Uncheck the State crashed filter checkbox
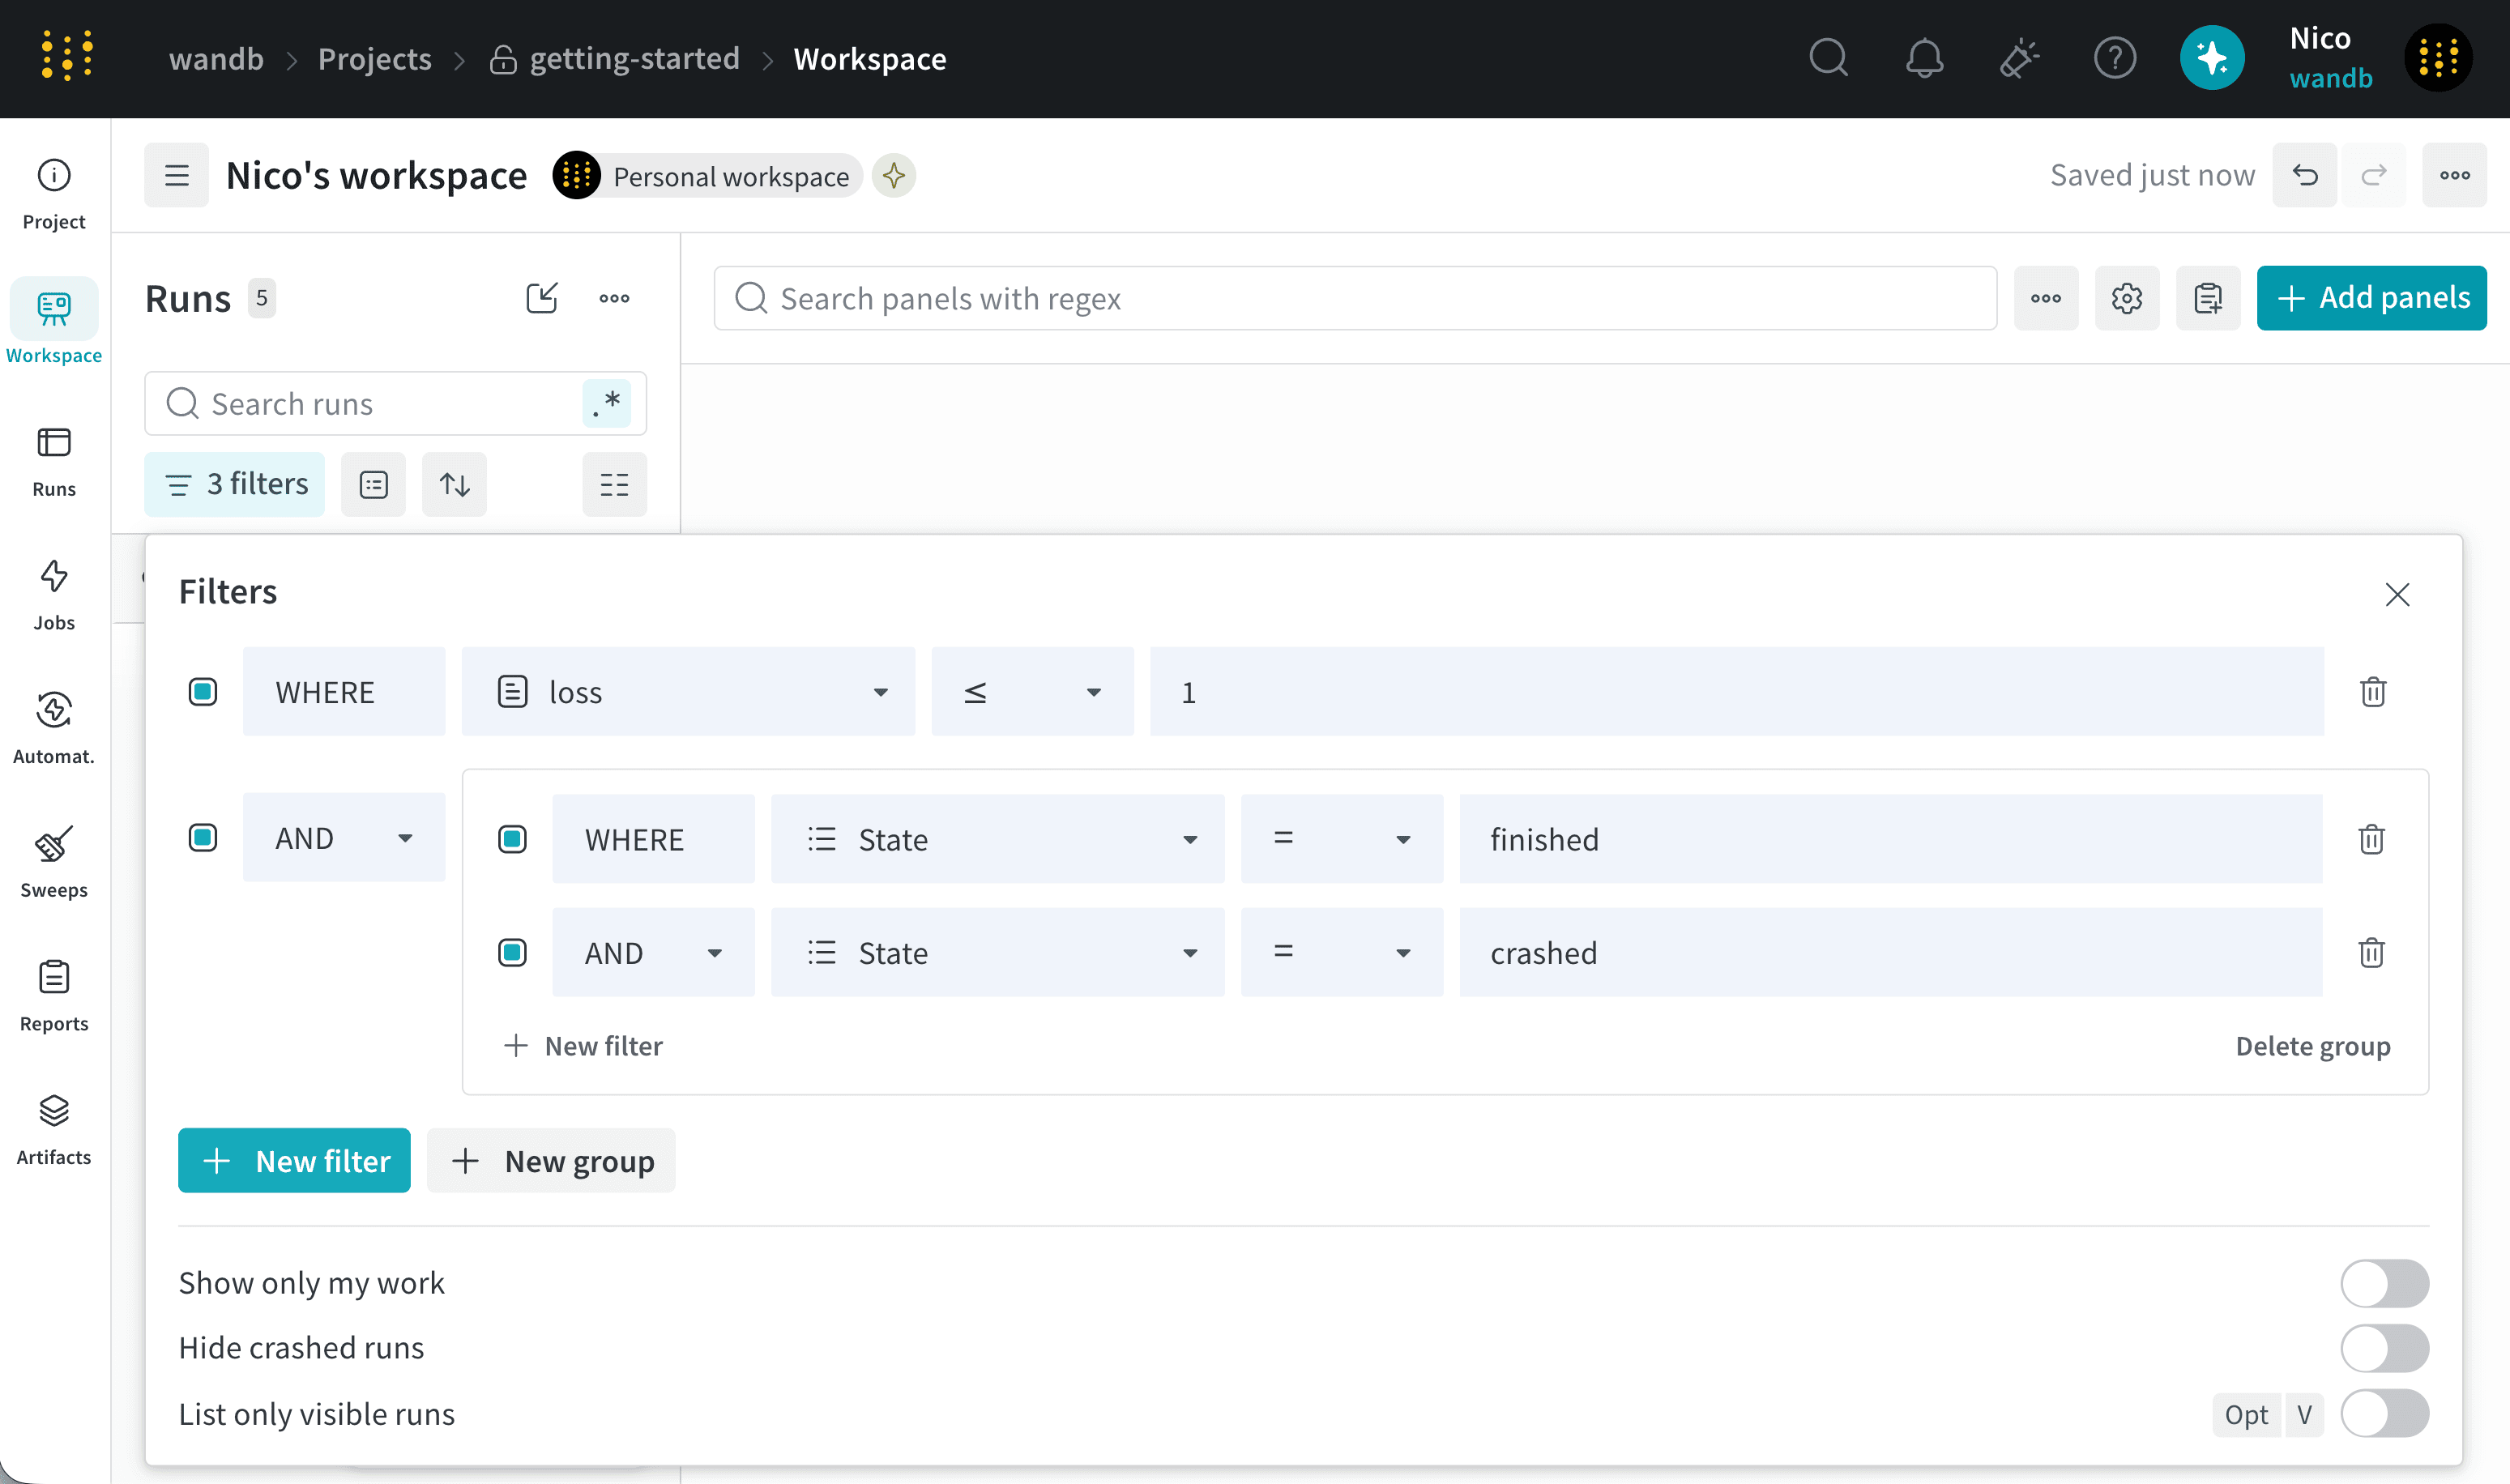The image size is (2510, 1484). pyautogui.click(x=513, y=953)
